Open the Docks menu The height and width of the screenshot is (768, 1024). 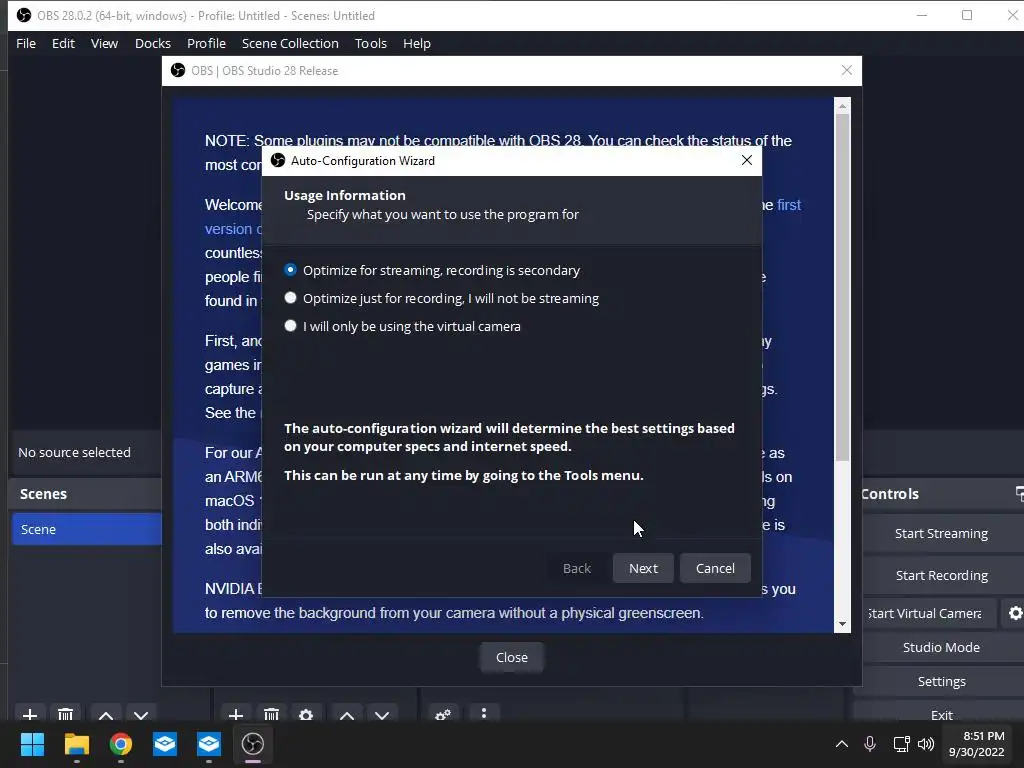tap(153, 43)
